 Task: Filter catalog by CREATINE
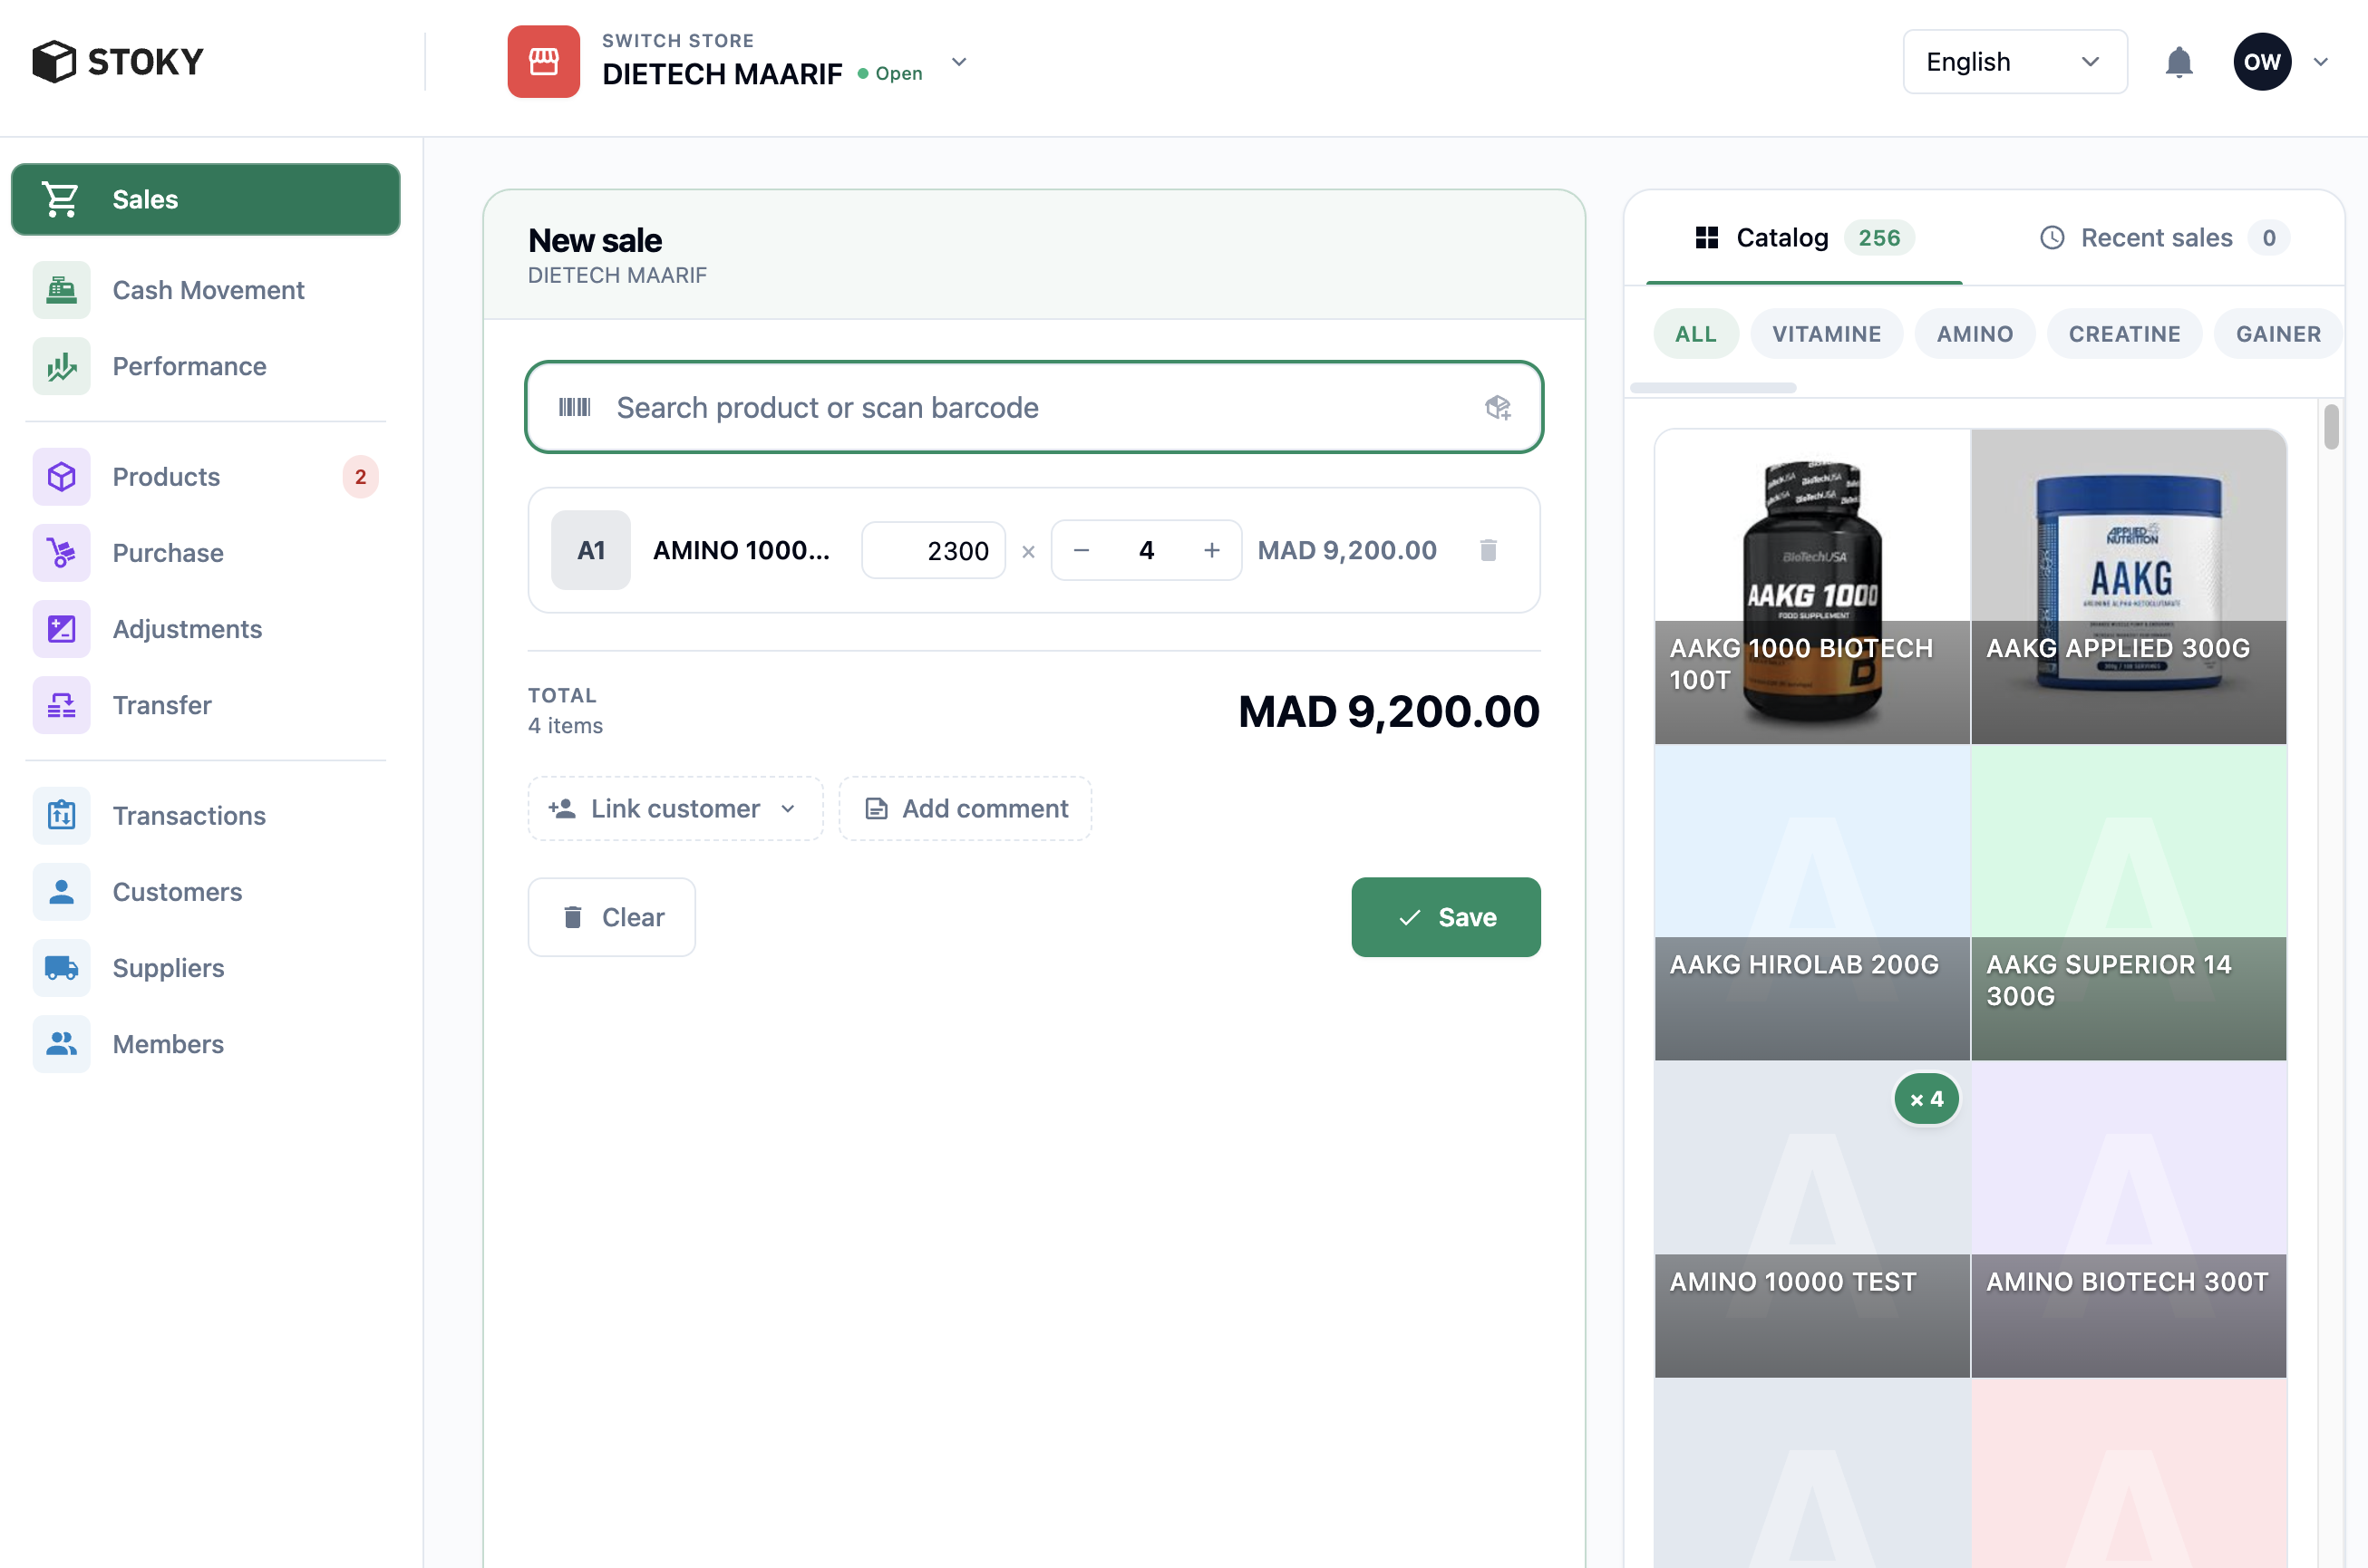[x=2124, y=334]
